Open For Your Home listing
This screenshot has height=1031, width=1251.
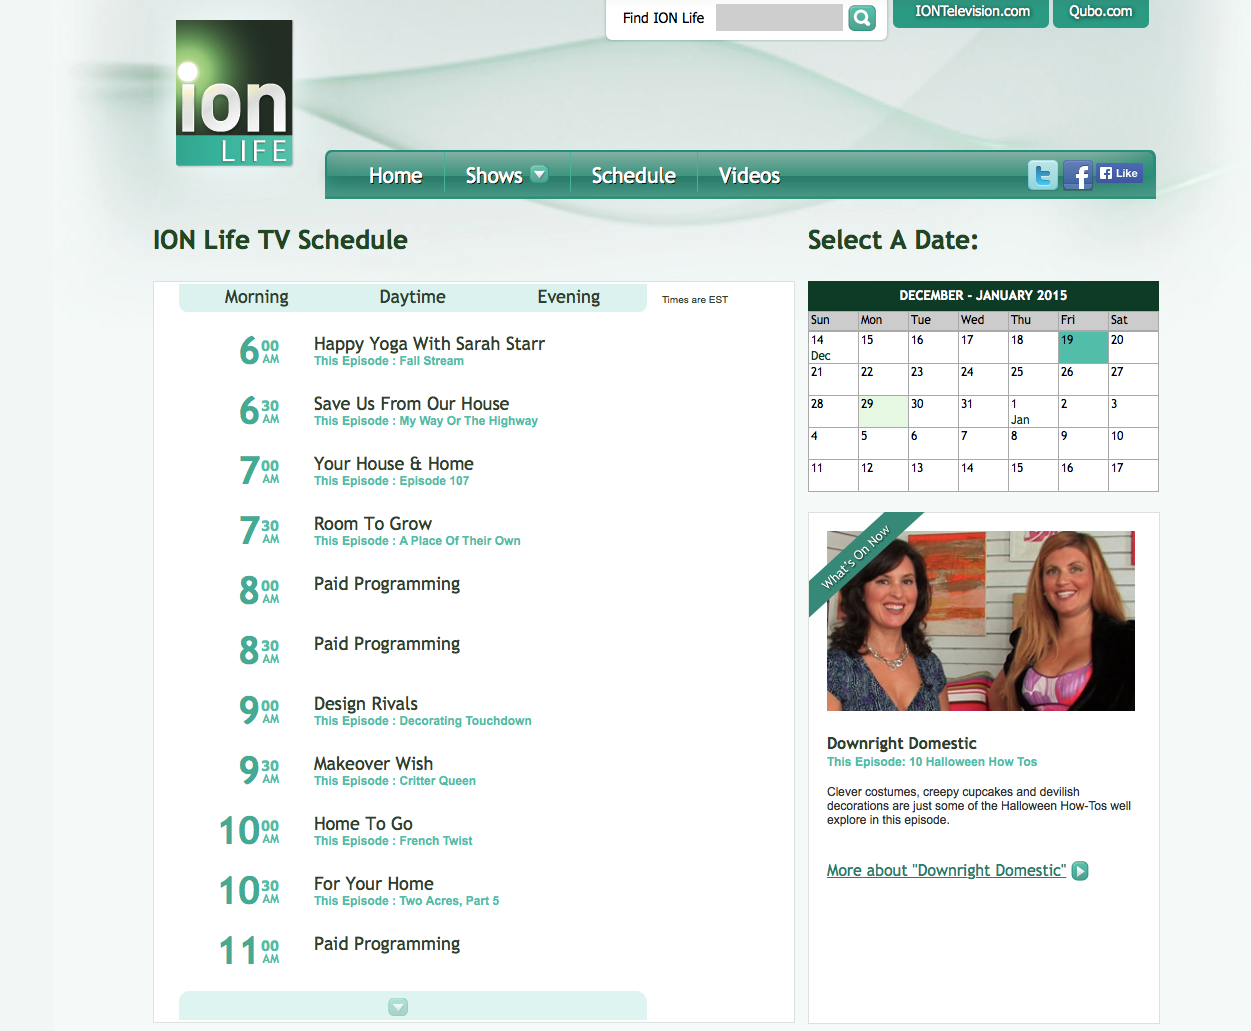[x=374, y=884]
